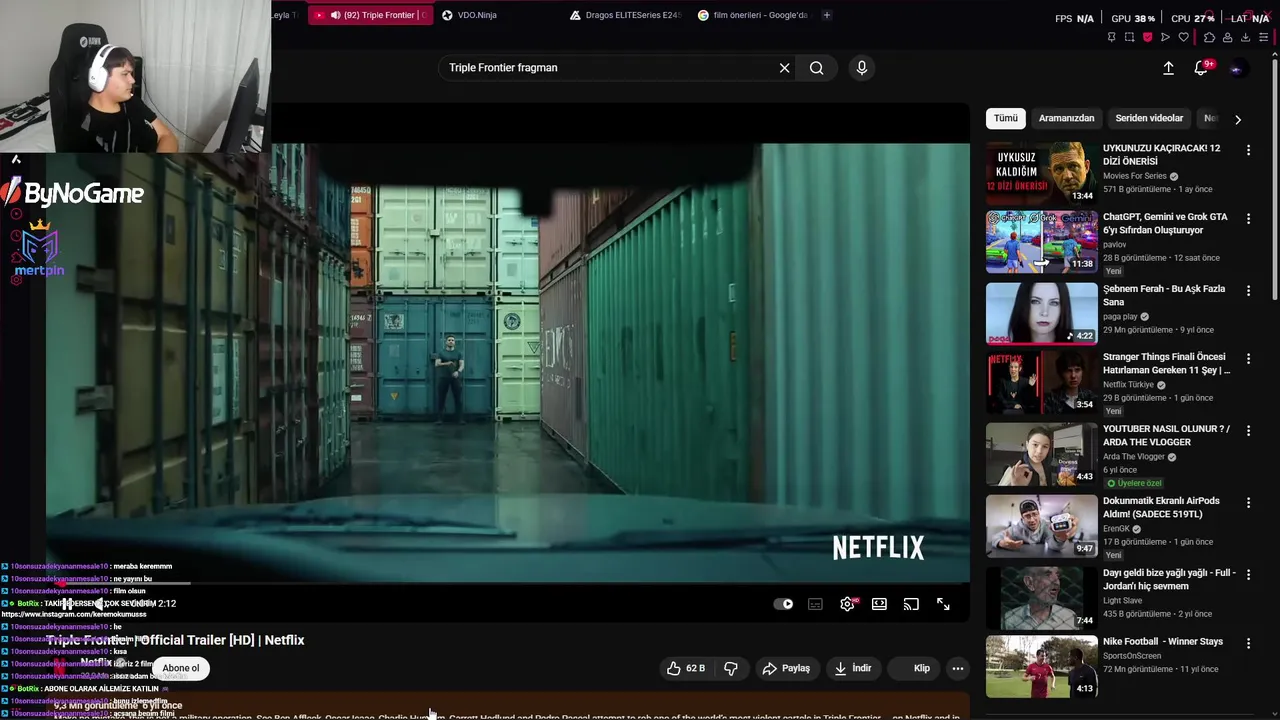Image resolution: width=1280 pixels, height=720 pixels.
Task: Switch to the film önerileri Google tab
Action: pyautogui.click(x=754, y=15)
